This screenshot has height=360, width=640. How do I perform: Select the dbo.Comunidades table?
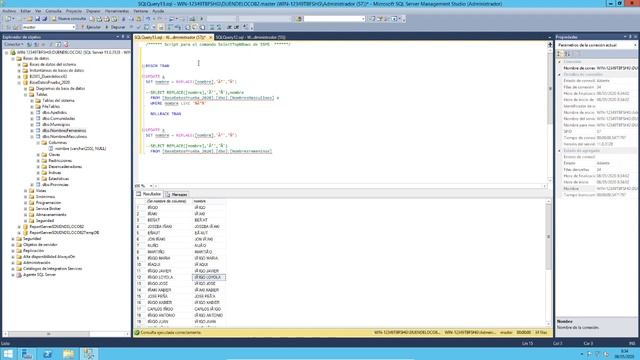pyautogui.click(x=58, y=118)
